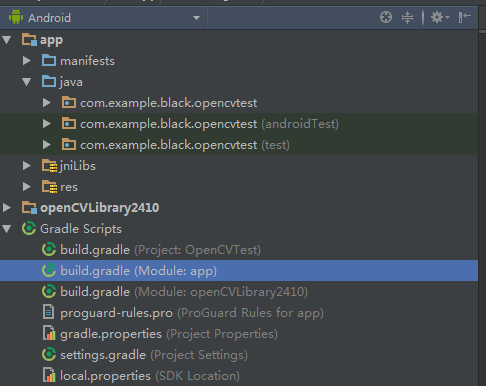Open build.gradle (Project: OpenCVTest)
This screenshot has height=386, width=486.
[161, 250]
